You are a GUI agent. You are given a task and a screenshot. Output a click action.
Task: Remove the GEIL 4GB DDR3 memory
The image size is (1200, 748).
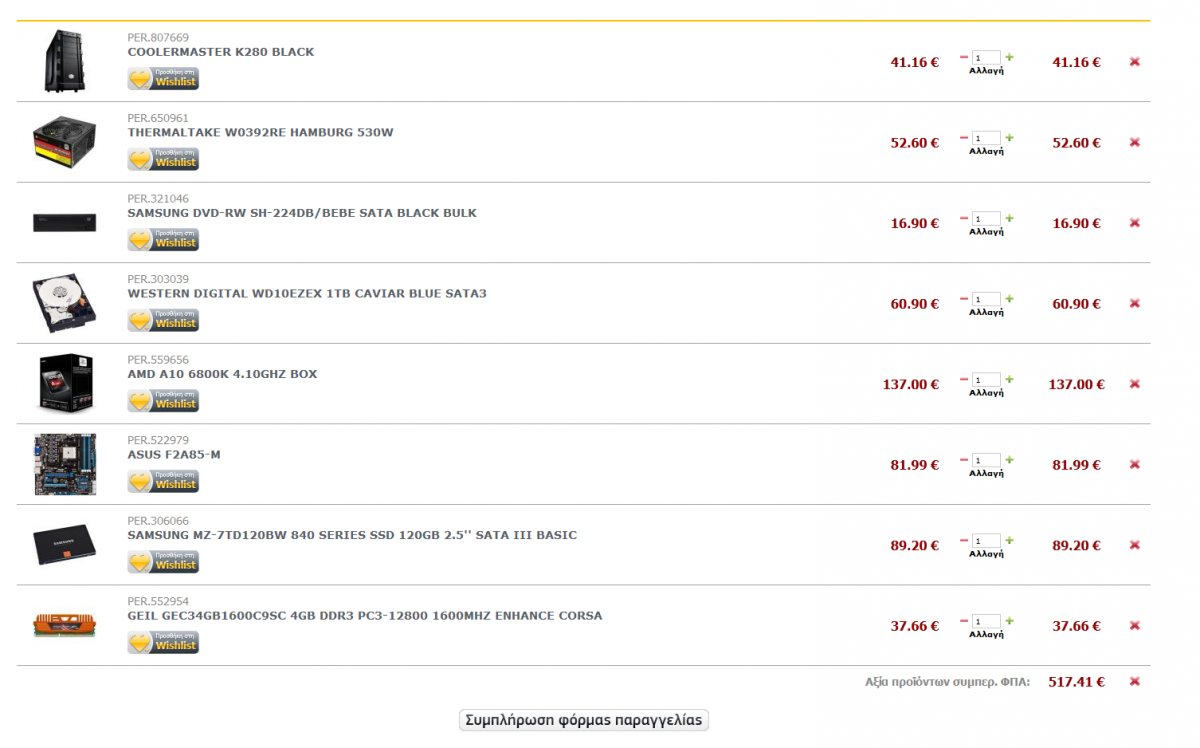pyautogui.click(x=1135, y=625)
